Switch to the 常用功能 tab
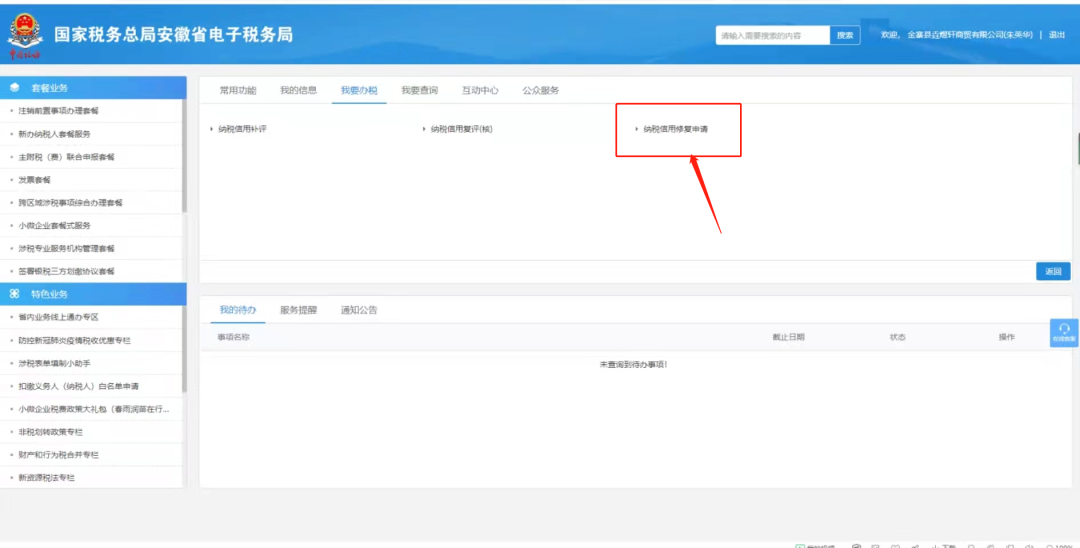The width and height of the screenshot is (1080, 548). [x=238, y=90]
